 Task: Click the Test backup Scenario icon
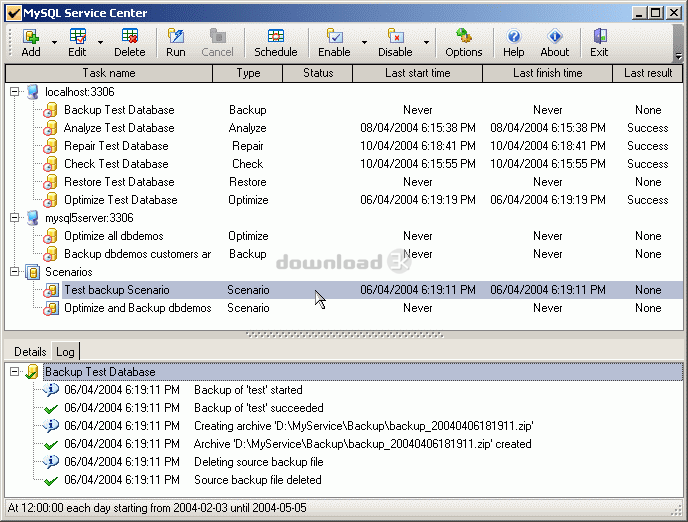[x=50, y=290]
